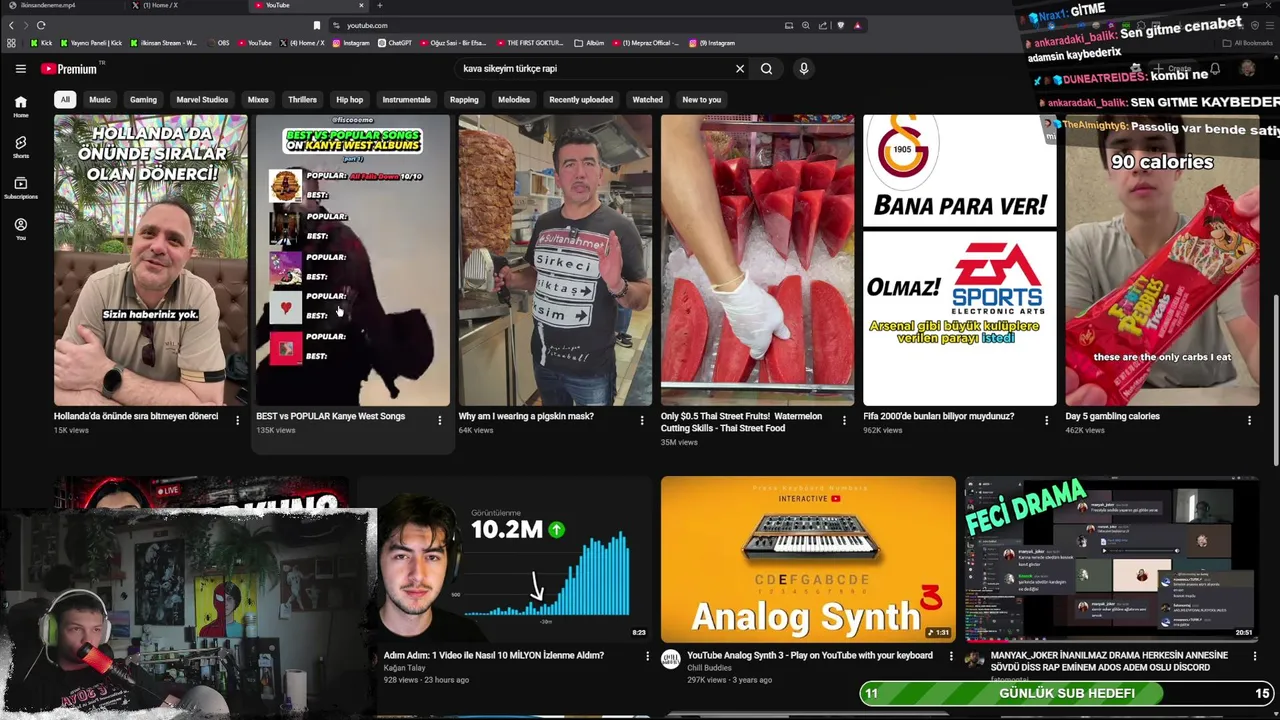Click the bookmark icon in the address bar

[317, 25]
